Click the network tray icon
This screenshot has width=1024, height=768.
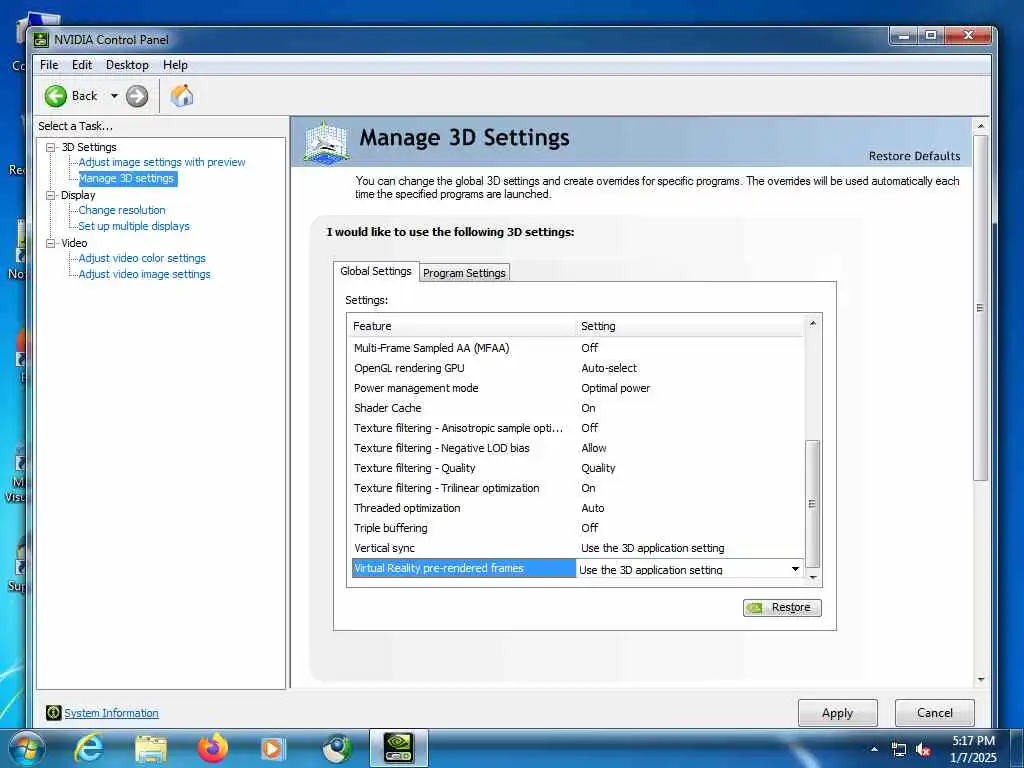pos(899,750)
